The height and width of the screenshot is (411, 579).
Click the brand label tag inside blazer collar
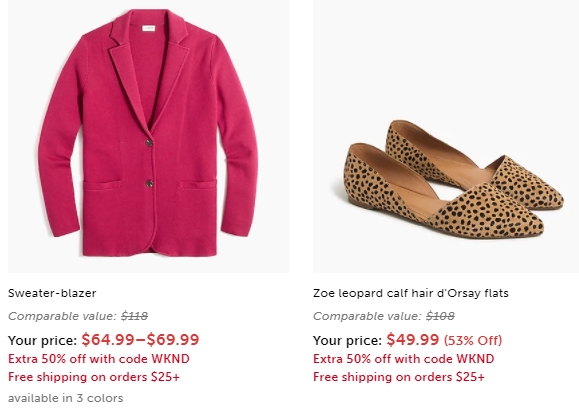click(149, 28)
